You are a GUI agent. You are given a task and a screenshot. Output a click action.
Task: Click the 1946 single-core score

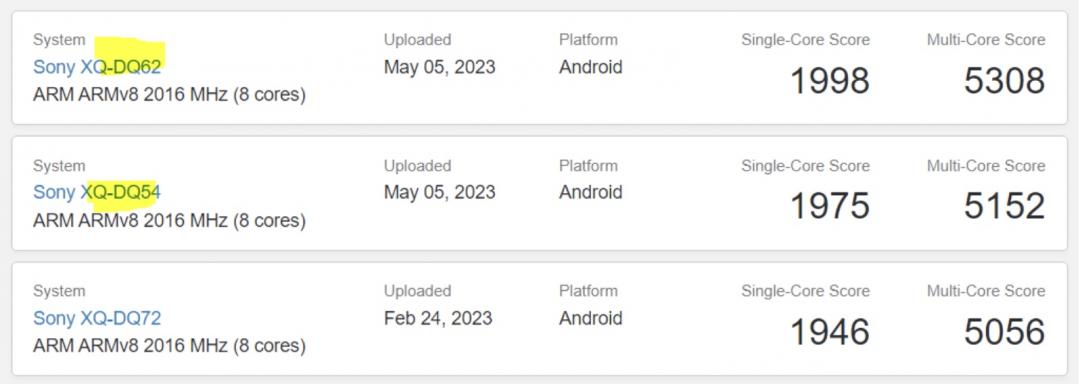829,332
